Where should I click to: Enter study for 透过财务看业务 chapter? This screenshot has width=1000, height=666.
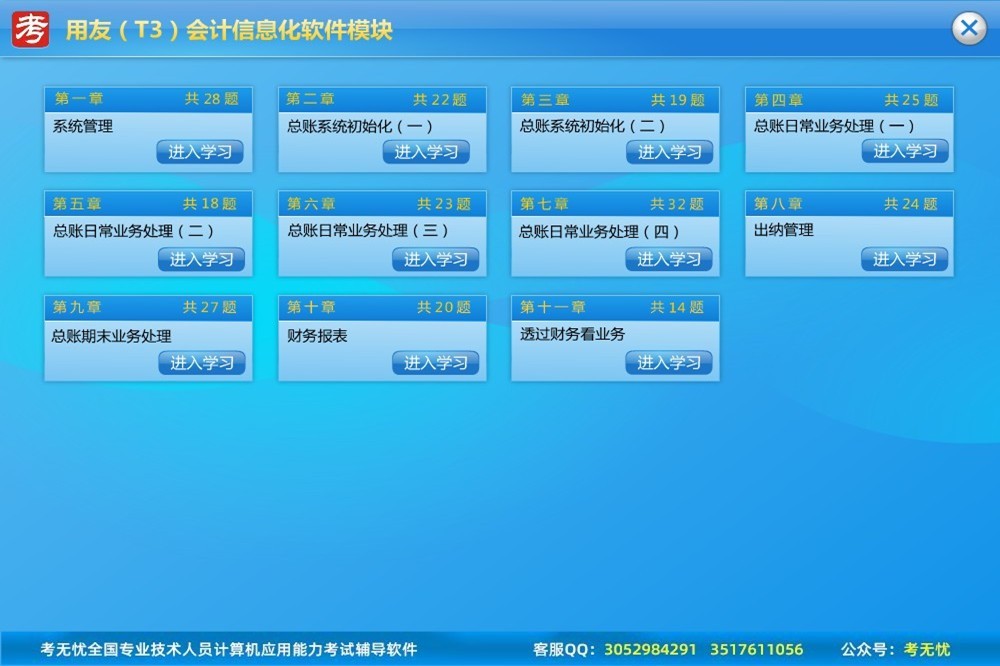[669, 362]
